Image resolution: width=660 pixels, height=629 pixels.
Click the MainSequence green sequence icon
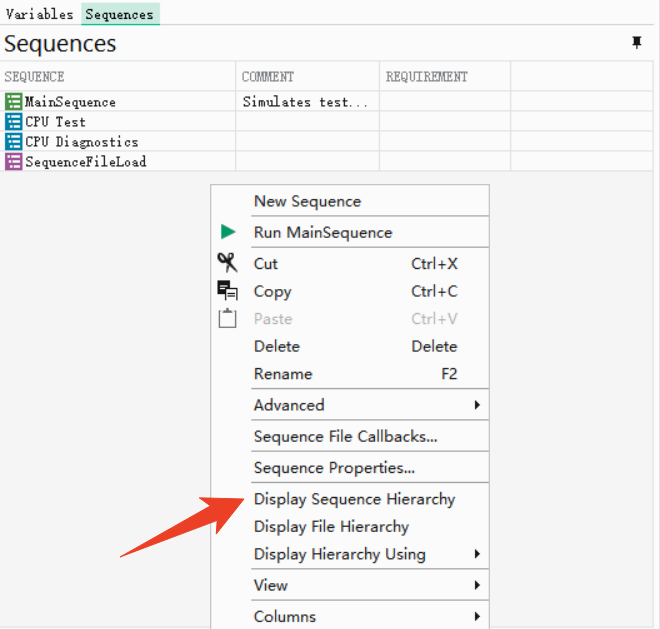(13, 102)
